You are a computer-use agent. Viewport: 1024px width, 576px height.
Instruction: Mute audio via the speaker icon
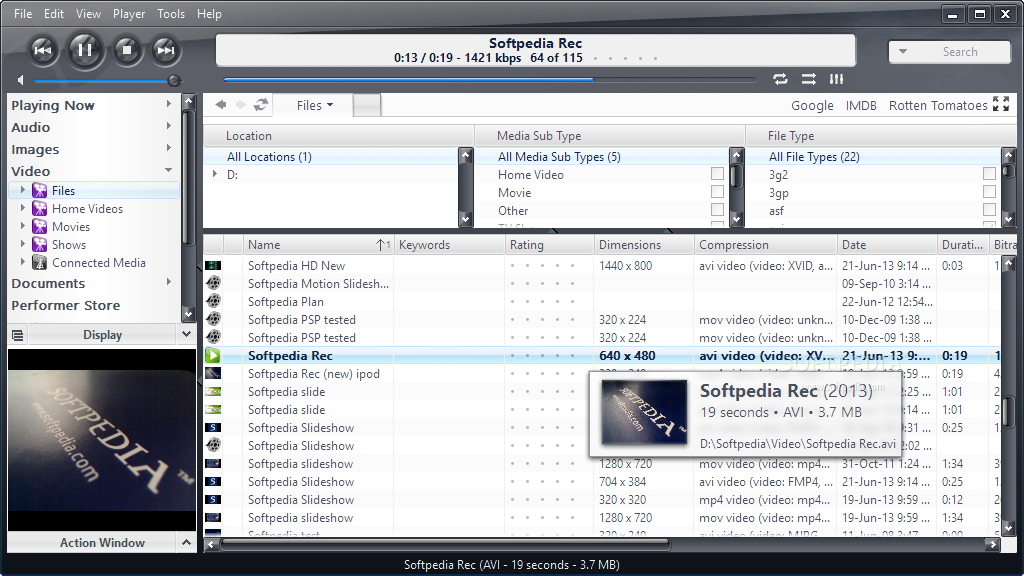click(21, 80)
